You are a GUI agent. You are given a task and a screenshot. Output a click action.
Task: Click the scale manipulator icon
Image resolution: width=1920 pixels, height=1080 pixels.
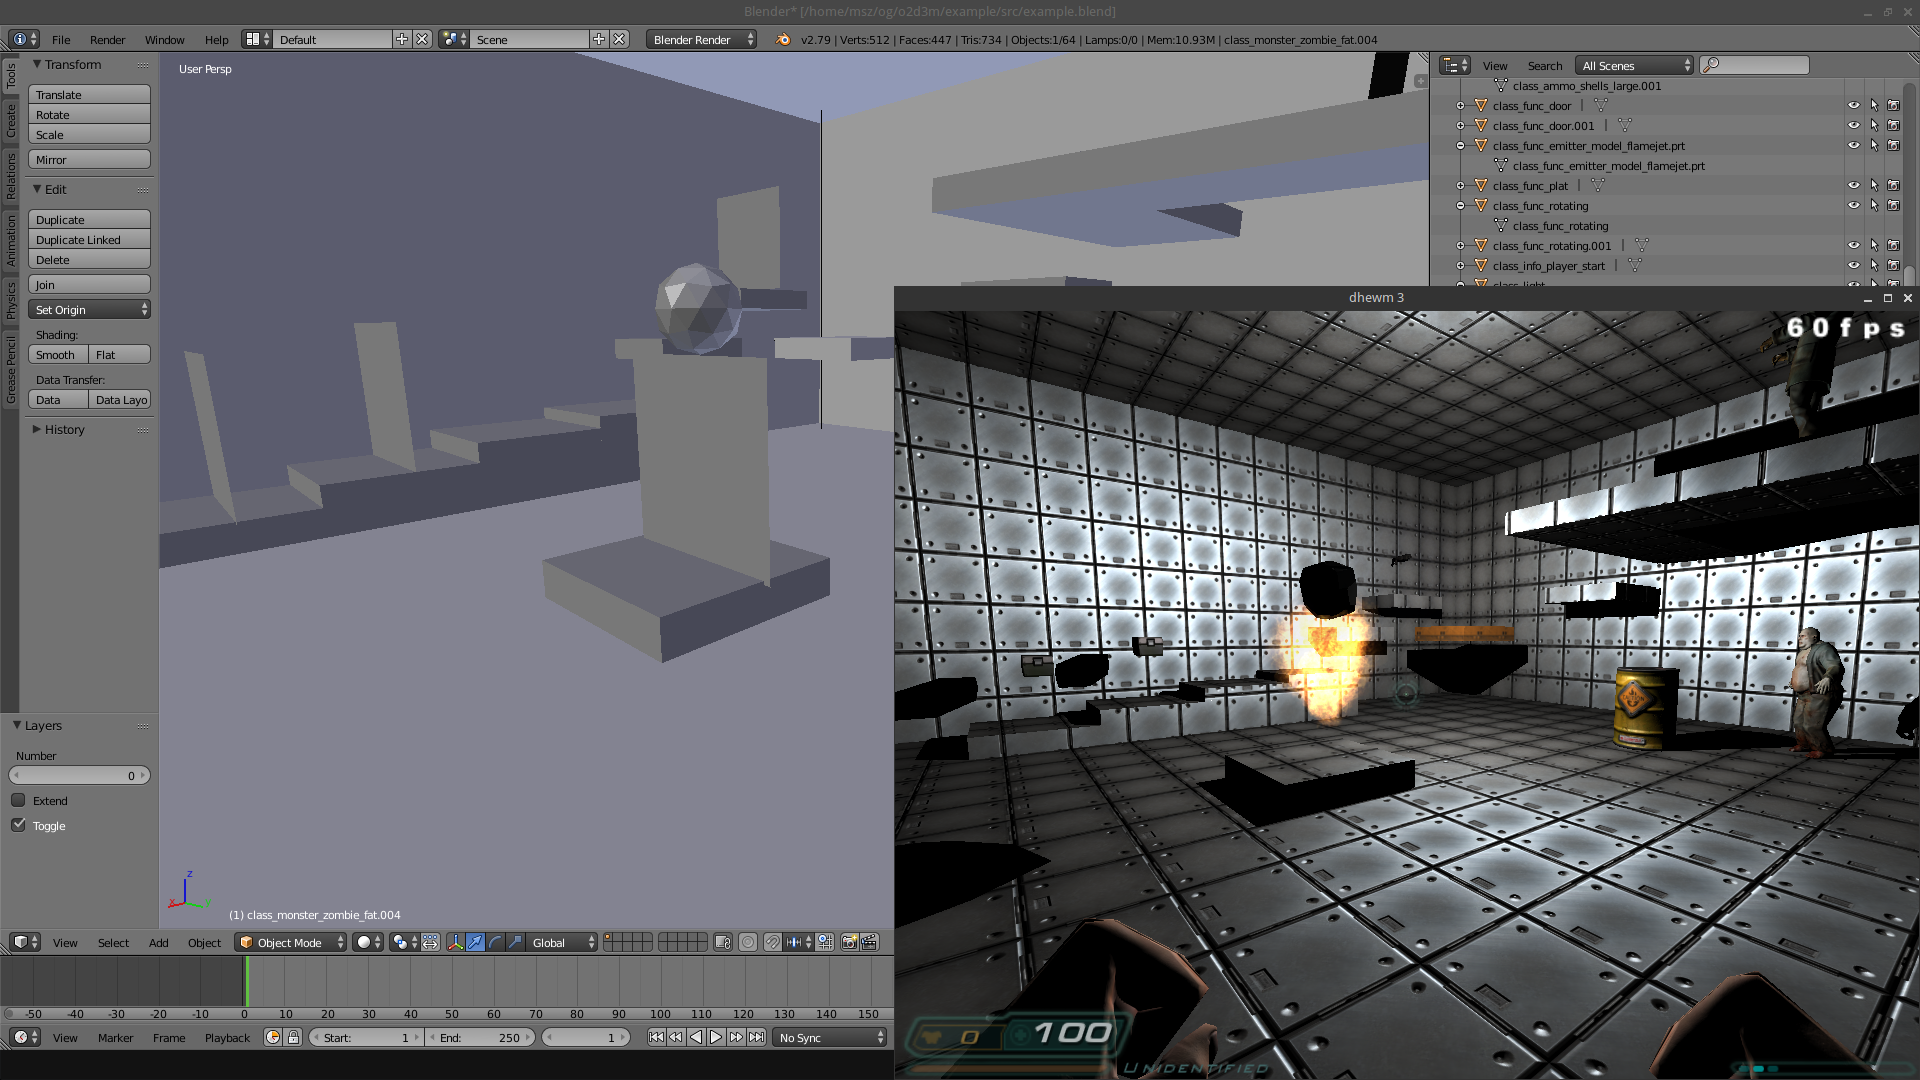coord(515,942)
